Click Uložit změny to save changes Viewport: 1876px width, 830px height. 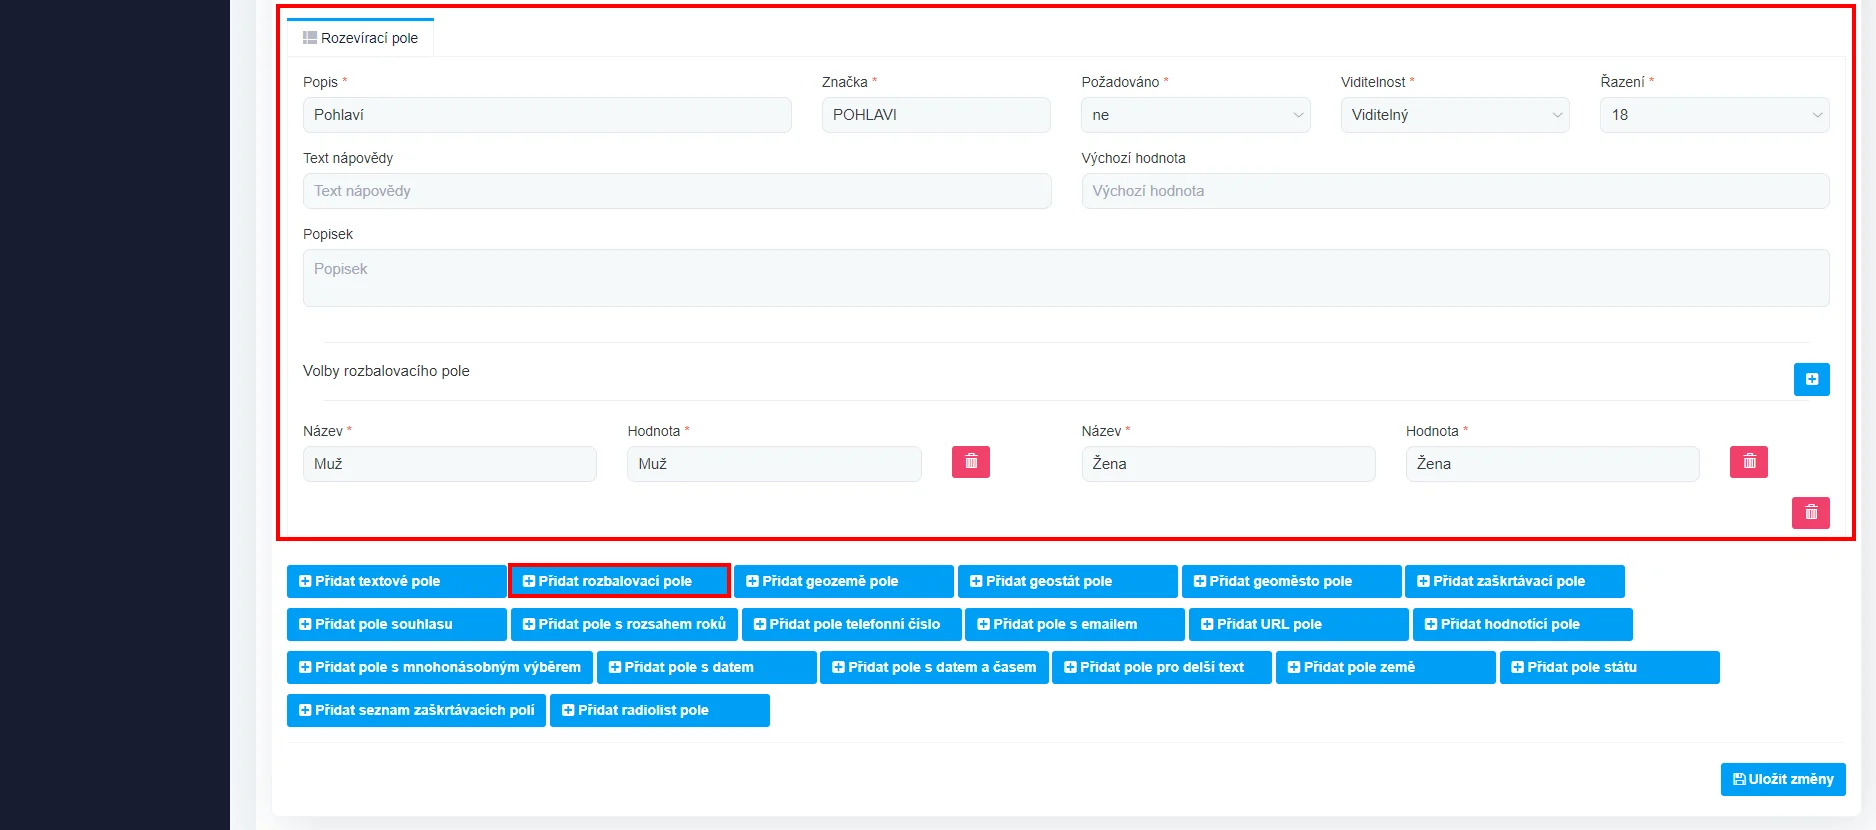click(1782, 779)
